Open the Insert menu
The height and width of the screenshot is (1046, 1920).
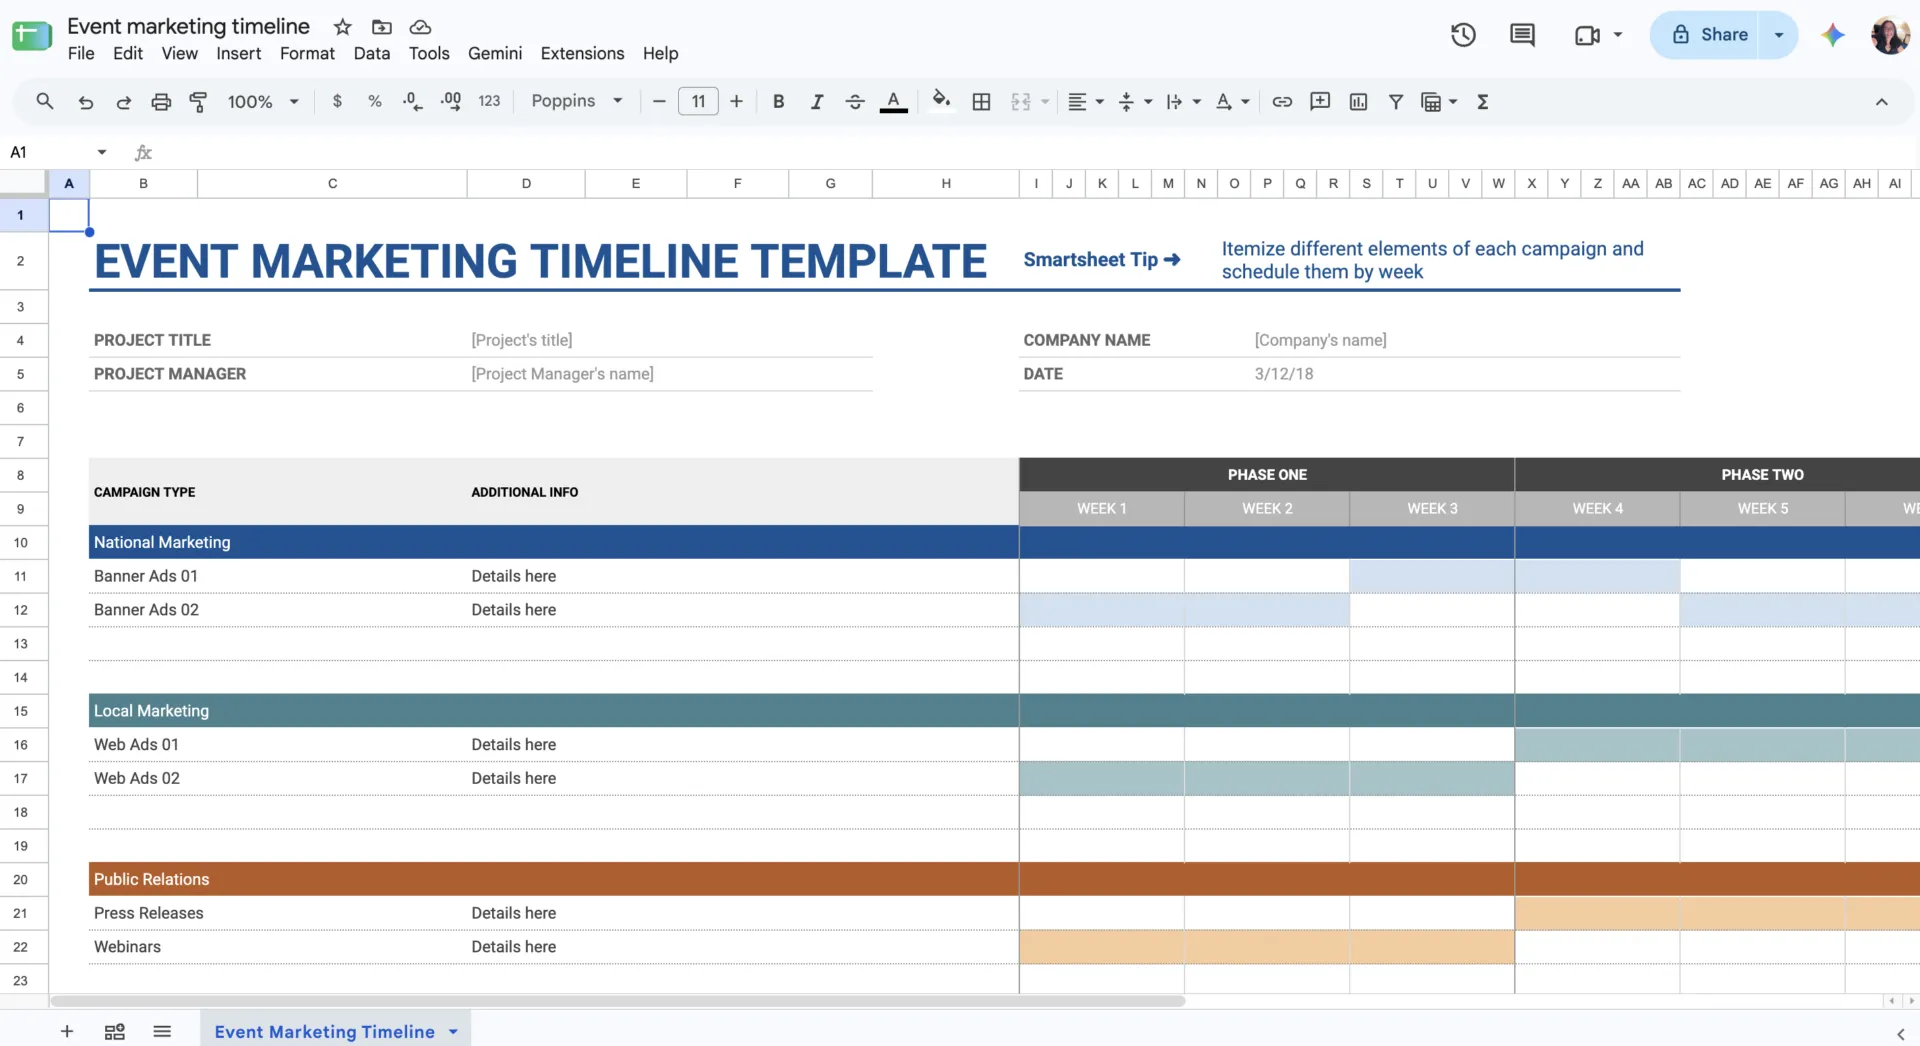[238, 53]
